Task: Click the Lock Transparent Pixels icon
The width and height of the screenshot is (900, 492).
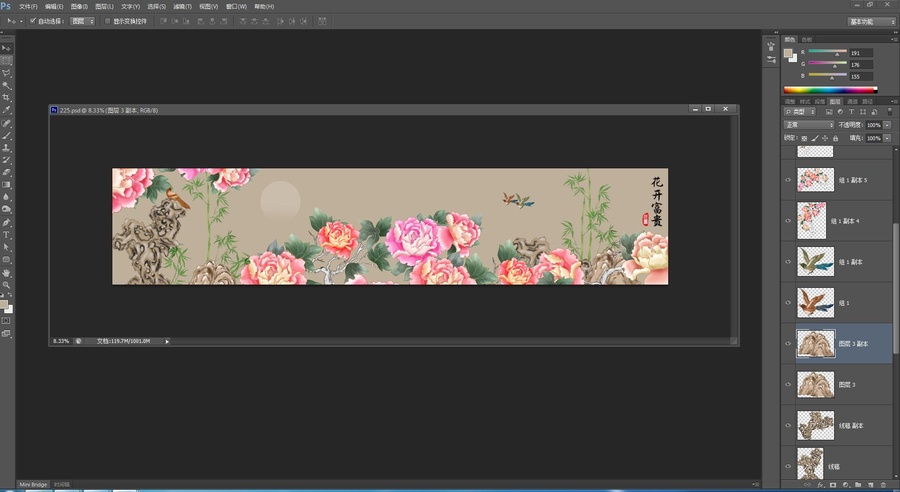Action: pyautogui.click(x=804, y=138)
